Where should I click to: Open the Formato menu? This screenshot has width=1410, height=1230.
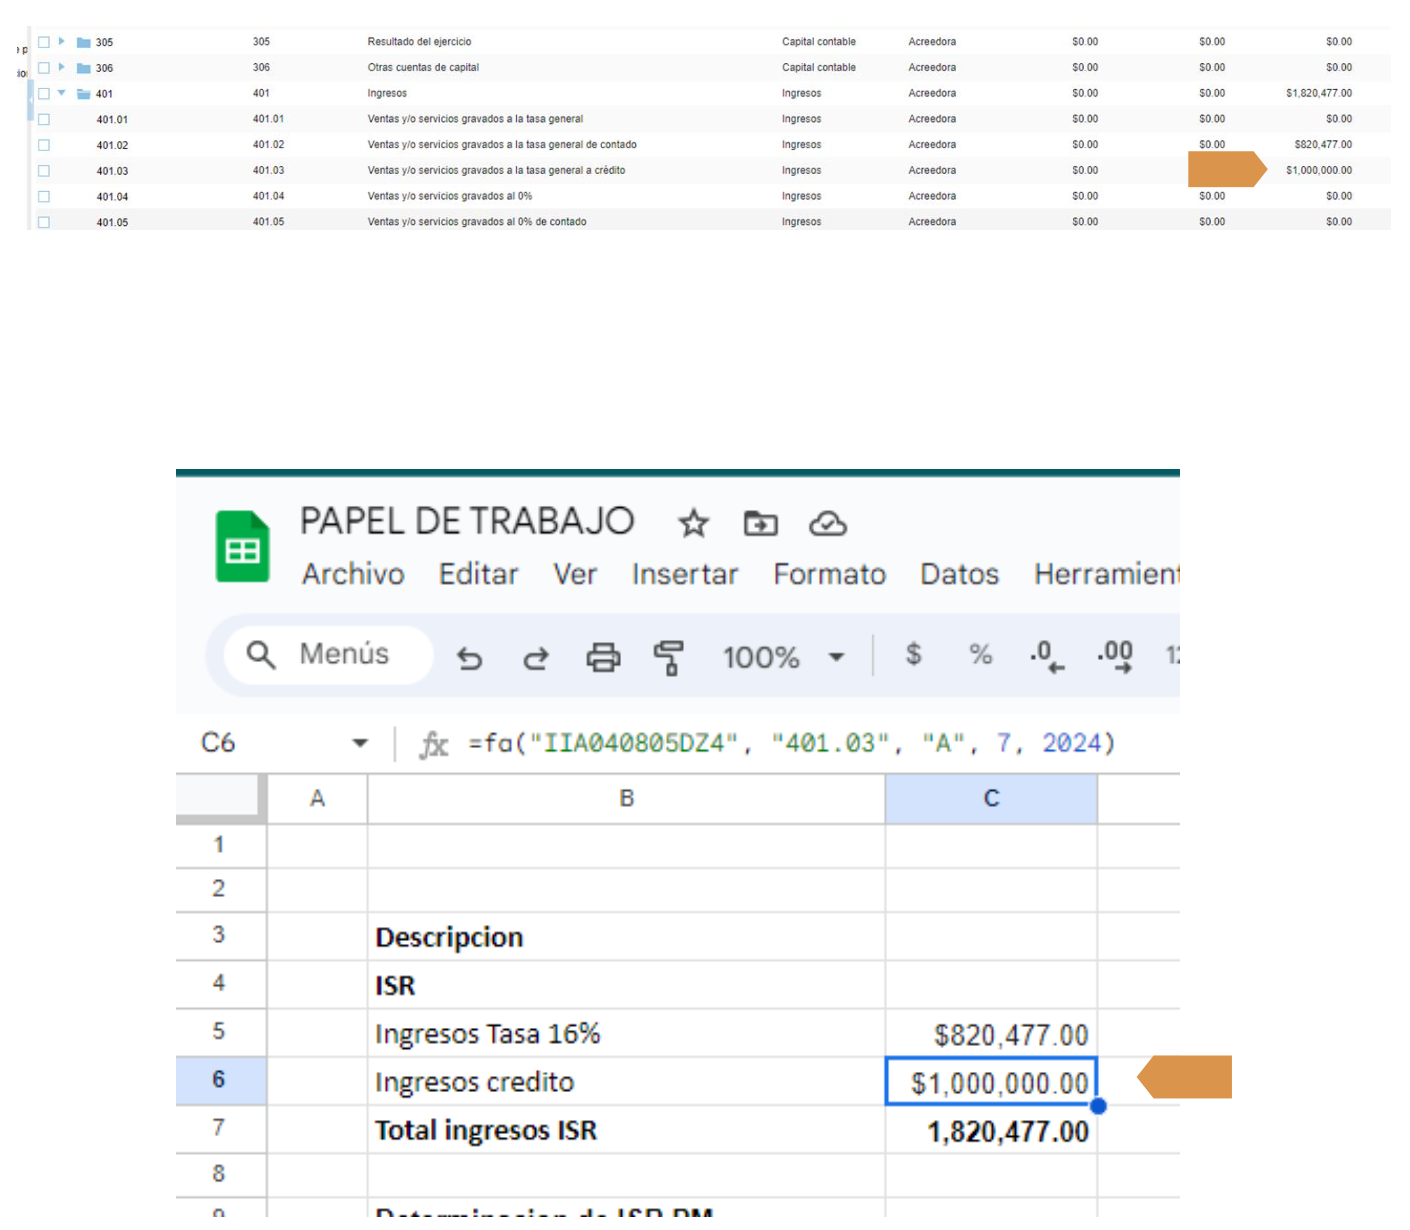tap(829, 574)
